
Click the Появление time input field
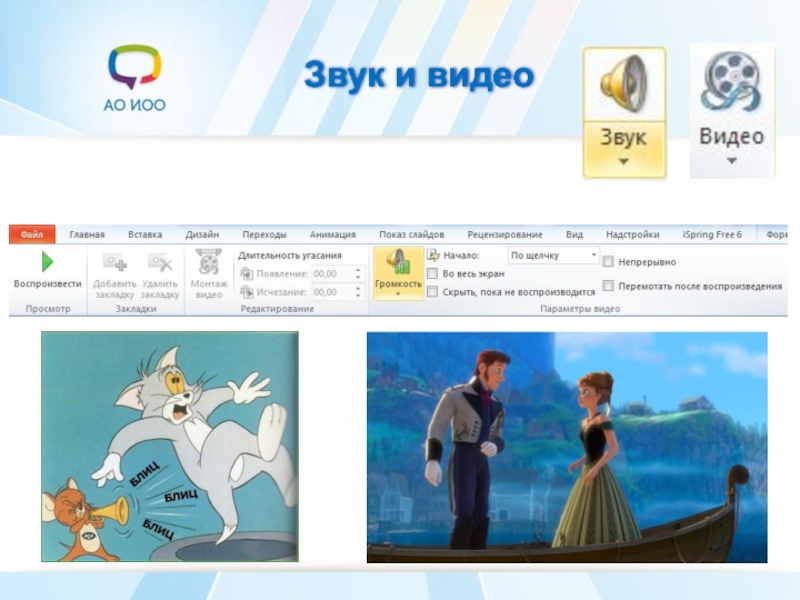coord(332,274)
